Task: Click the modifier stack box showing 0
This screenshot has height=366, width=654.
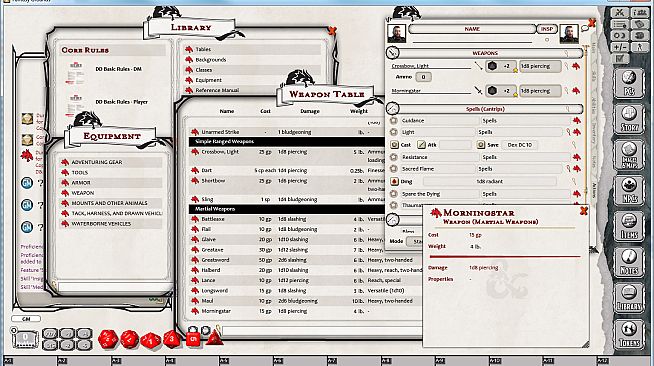Action: coord(25,339)
